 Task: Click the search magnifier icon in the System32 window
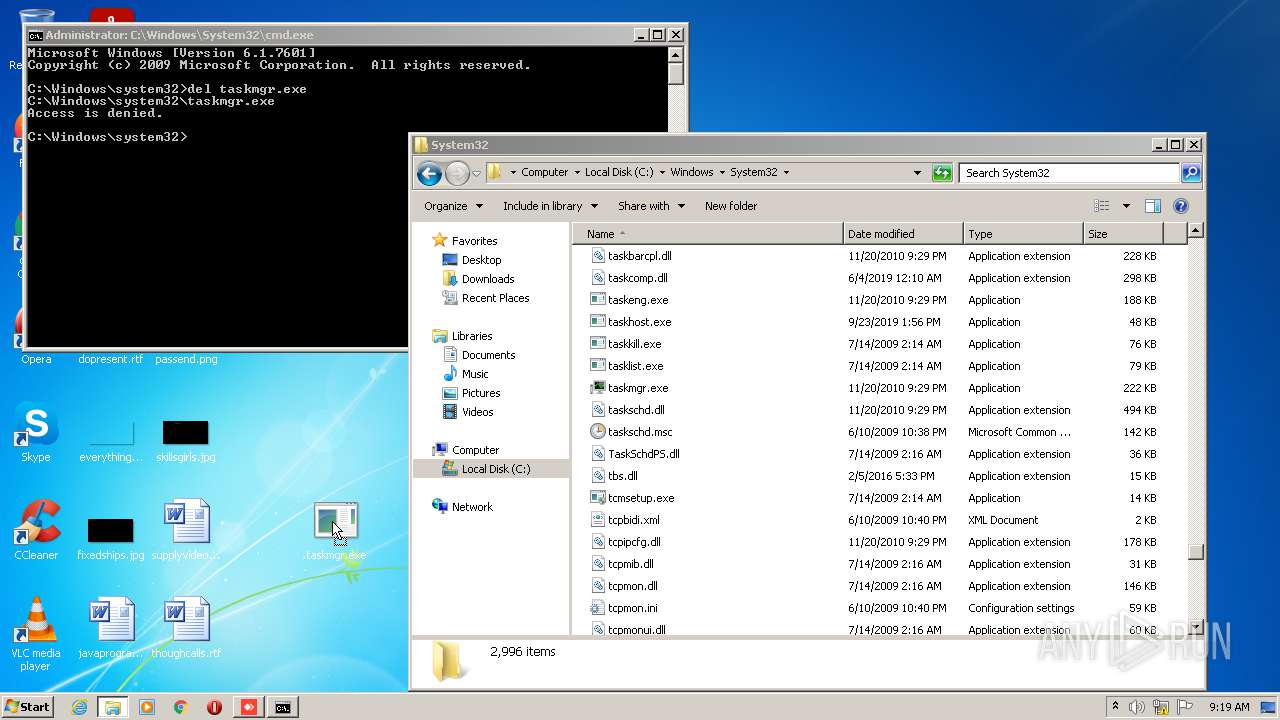1190,173
